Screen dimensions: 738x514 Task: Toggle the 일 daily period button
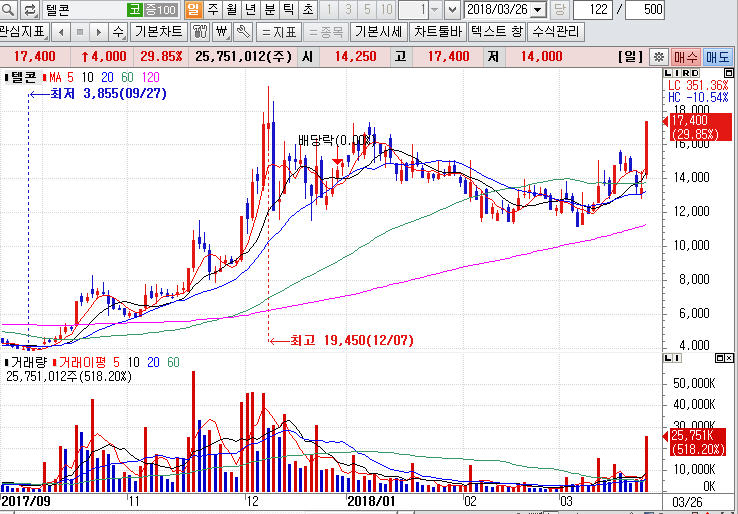[x=193, y=10]
